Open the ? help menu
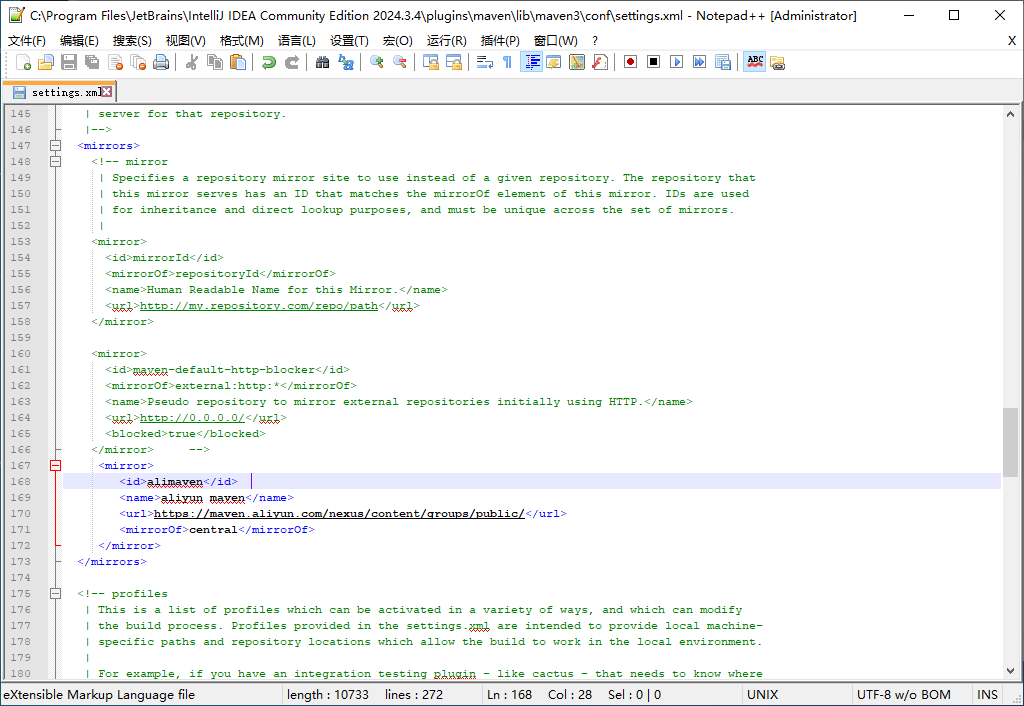The width and height of the screenshot is (1024, 706). click(595, 40)
